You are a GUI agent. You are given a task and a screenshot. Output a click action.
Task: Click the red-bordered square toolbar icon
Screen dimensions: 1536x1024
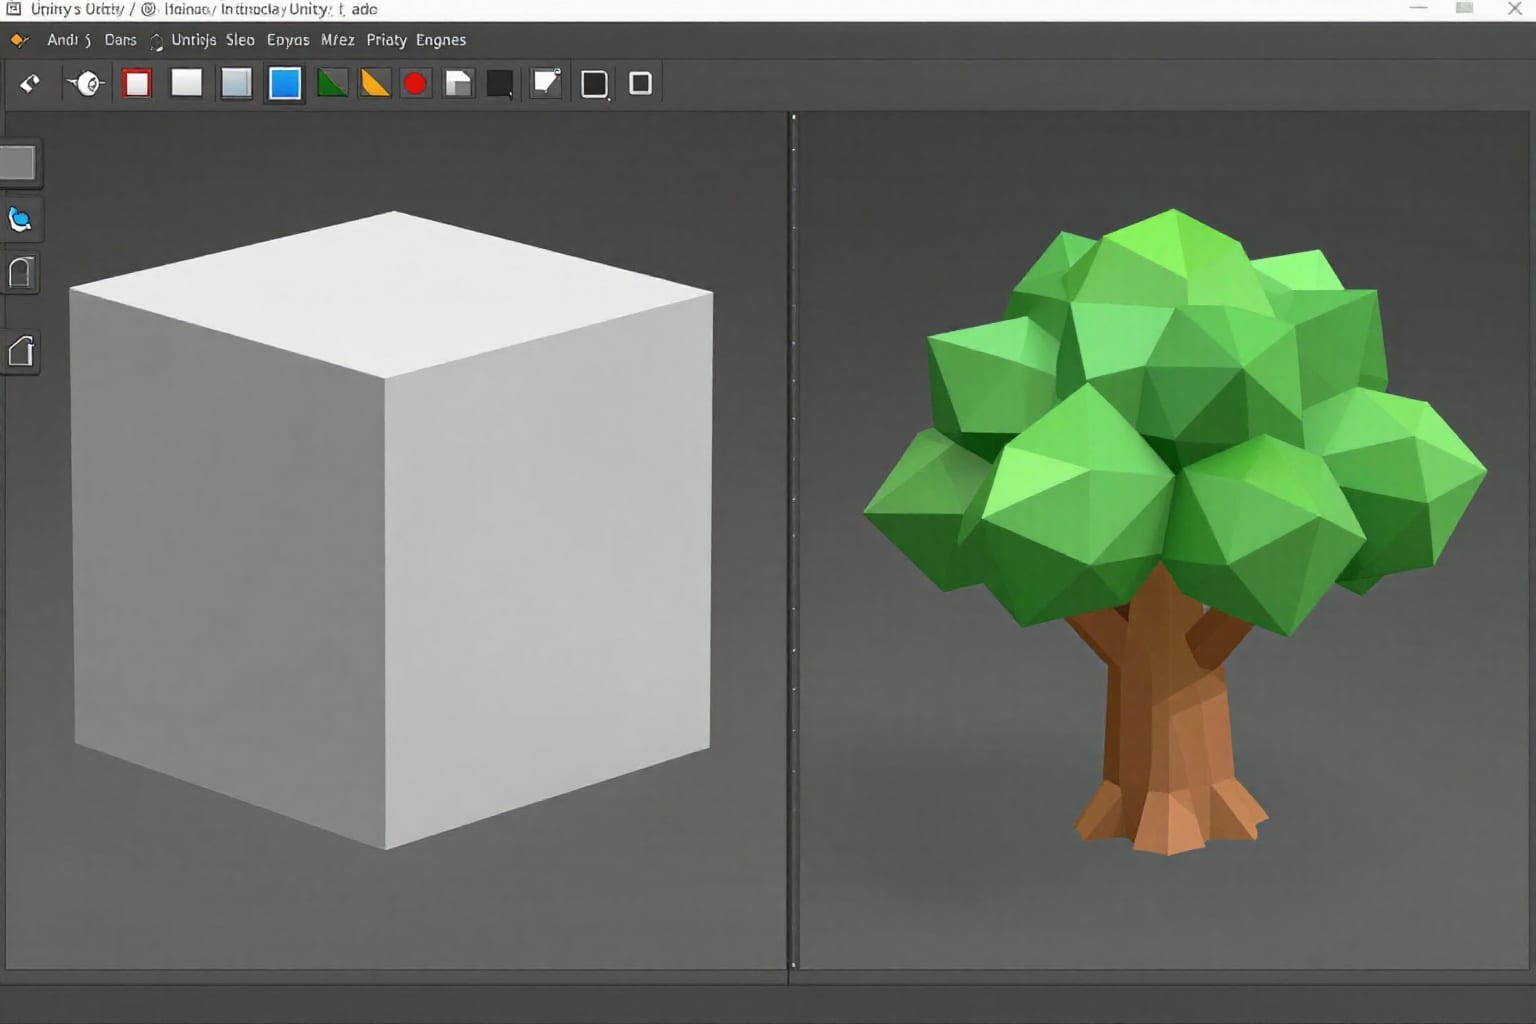point(137,83)
